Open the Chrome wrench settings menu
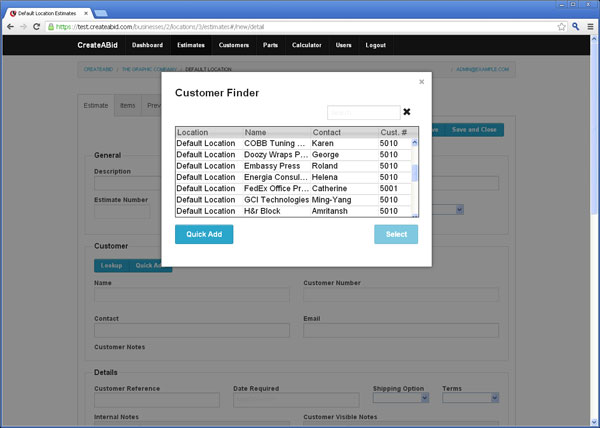This screenshot has width=600, height=428. [x=590, y=26]
